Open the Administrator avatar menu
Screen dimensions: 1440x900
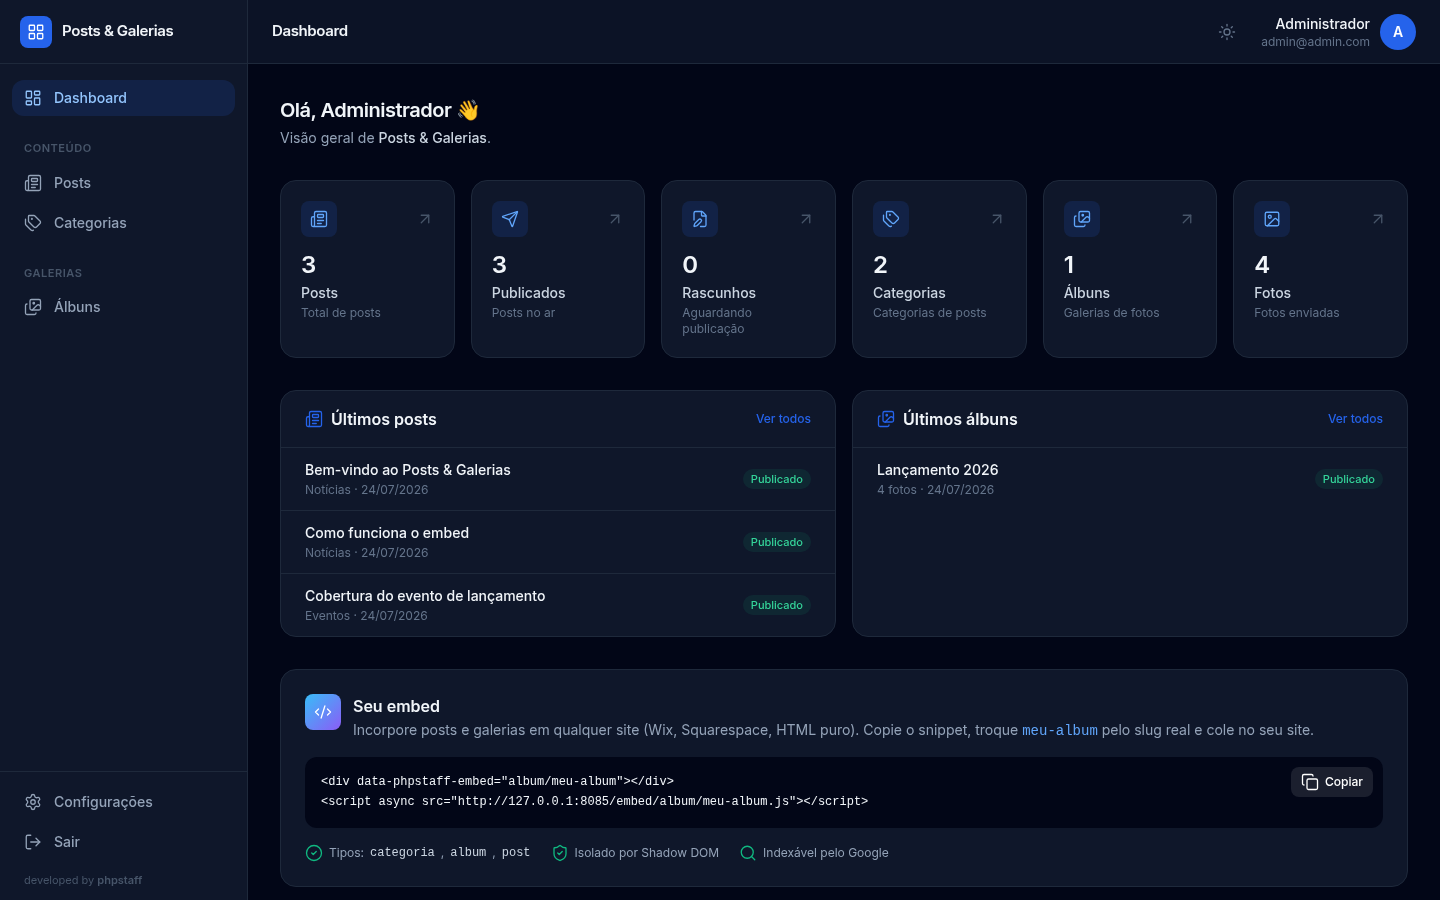point(1398,32)
